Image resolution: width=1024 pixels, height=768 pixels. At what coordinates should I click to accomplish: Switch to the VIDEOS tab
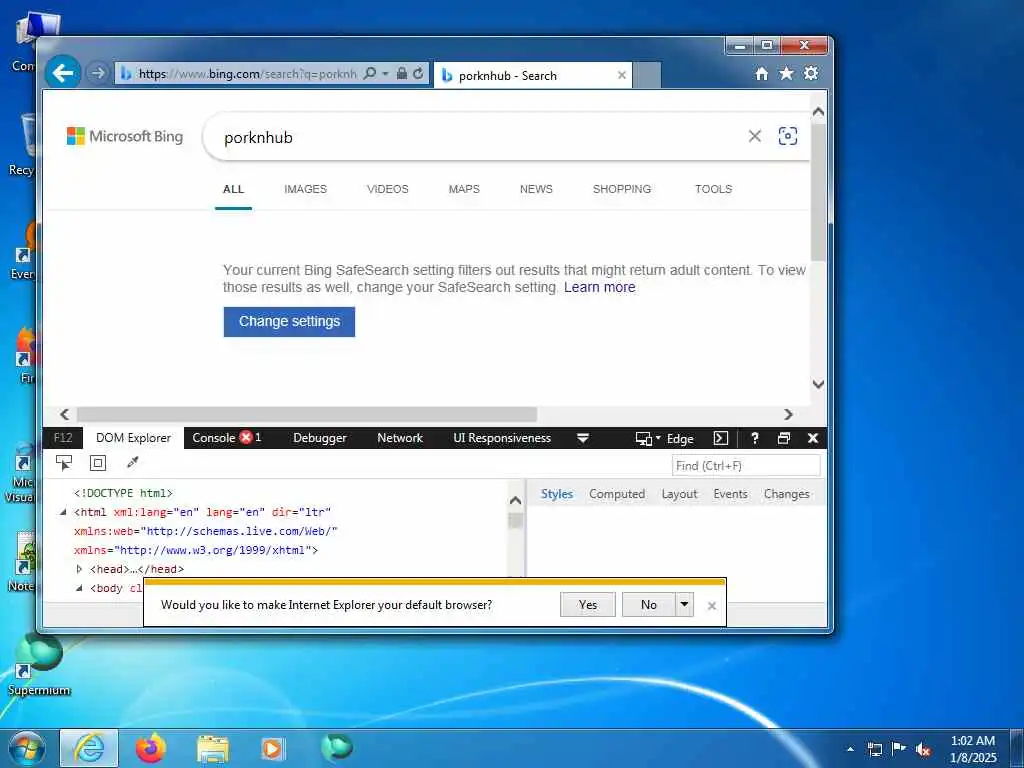[x=388, y=189]
